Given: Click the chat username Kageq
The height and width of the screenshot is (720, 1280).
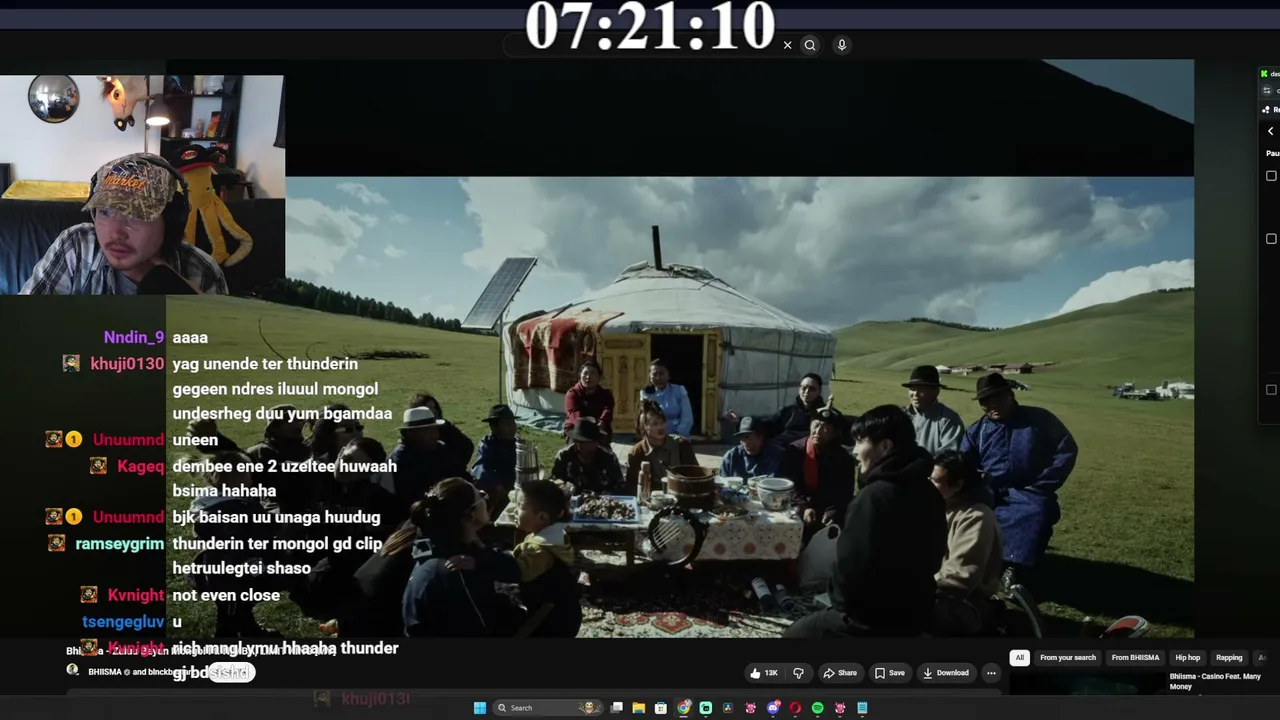Looking at the screenshot, I should tap(140, 466).
